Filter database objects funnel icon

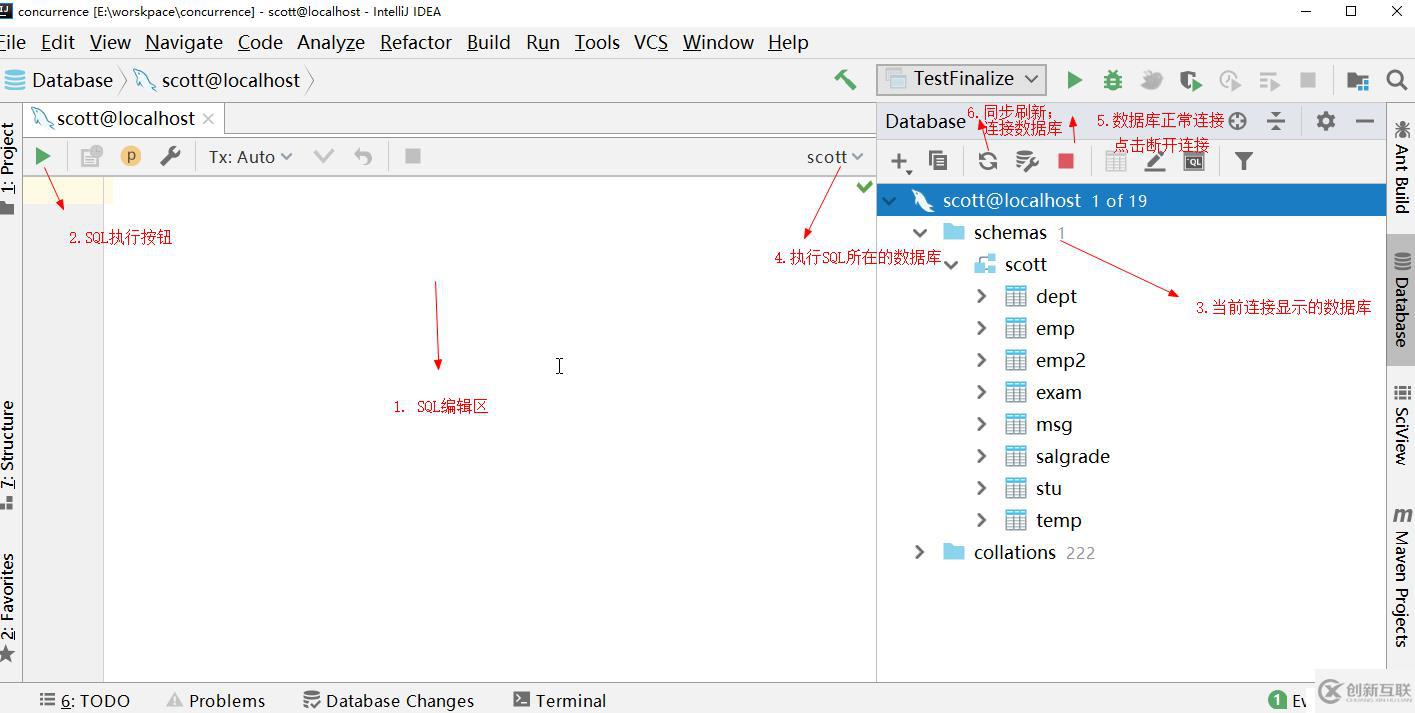[x=1243, y=161]
